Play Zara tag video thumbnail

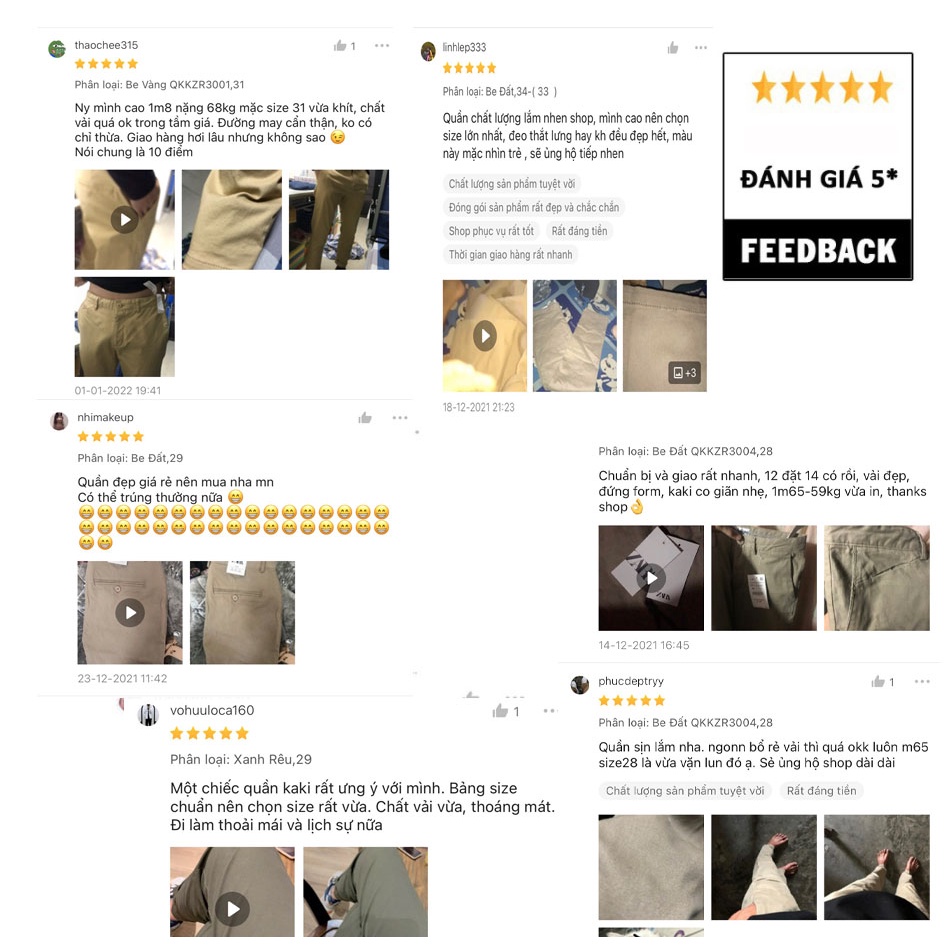[x=651, y=578]
